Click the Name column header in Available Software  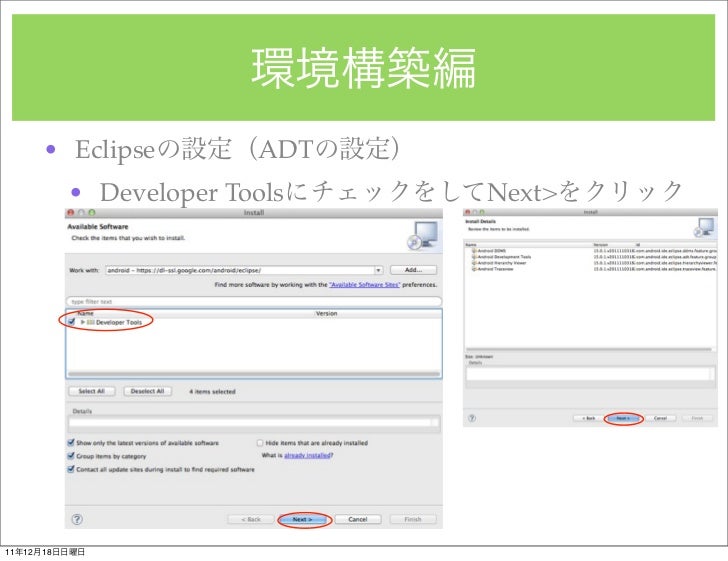(85, 313)
